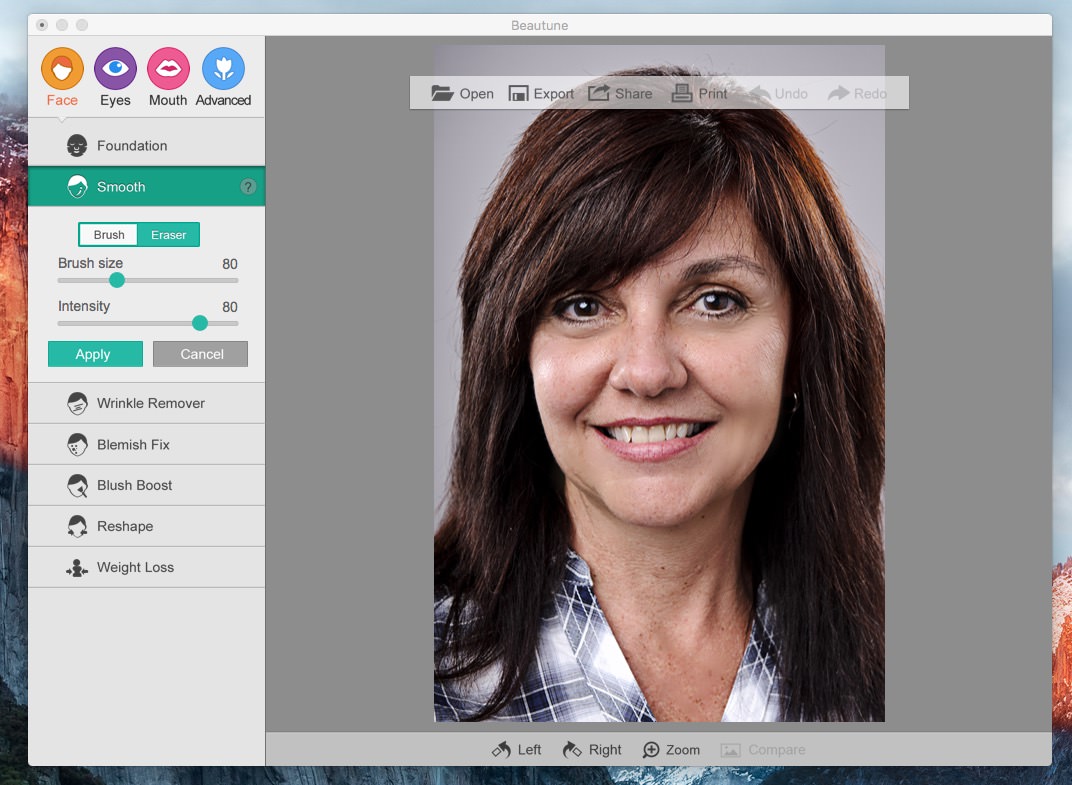This screenshot has width=1072, height=785.
Task: Select Blush Boost in the sidebar
Action: (x=134, y=485)
